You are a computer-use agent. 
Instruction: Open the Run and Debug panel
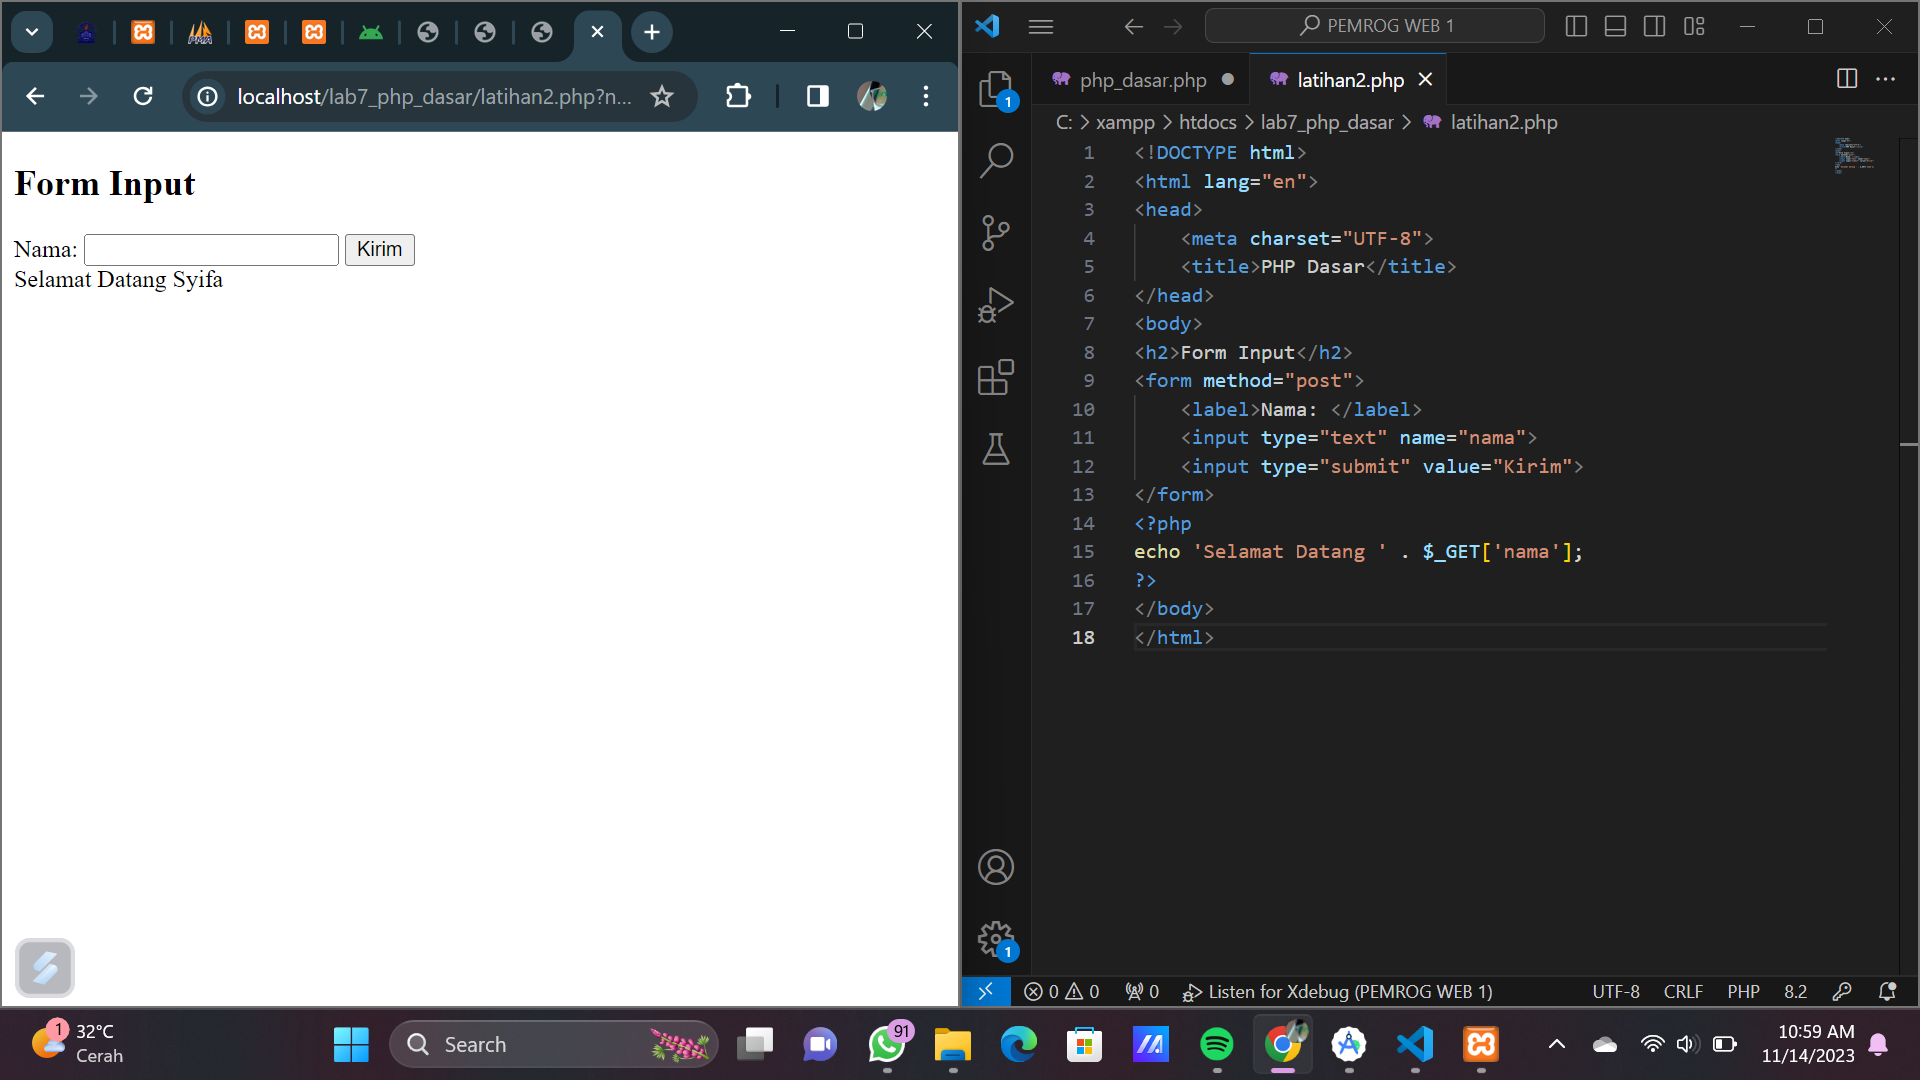coord(996,304)
